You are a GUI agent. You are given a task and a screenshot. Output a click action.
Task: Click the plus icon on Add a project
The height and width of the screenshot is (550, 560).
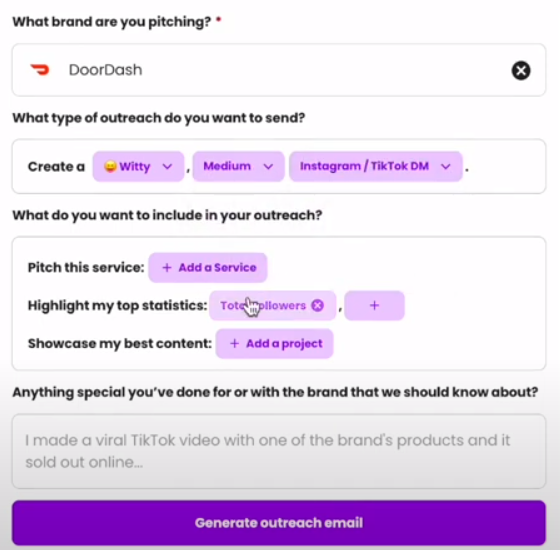(x=234, y=344)
